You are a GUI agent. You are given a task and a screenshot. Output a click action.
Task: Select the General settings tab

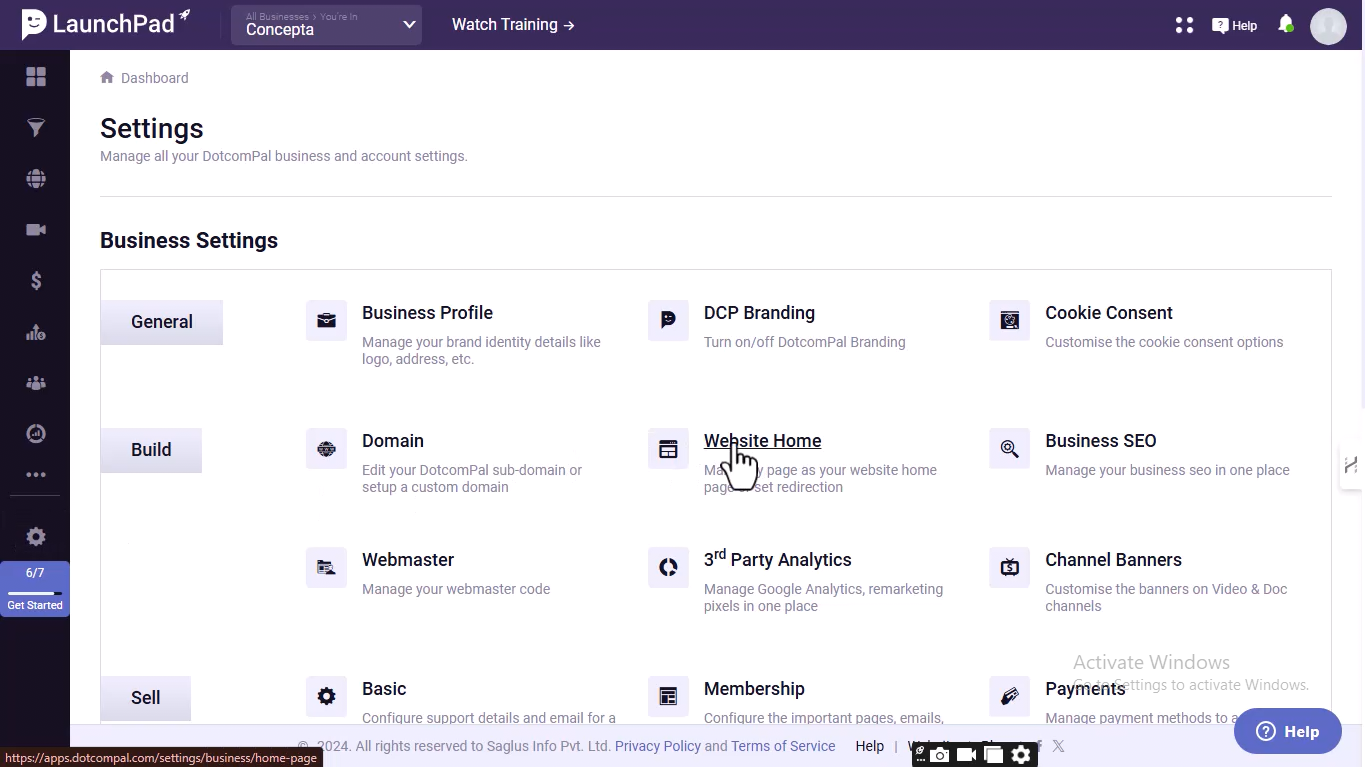162,322
